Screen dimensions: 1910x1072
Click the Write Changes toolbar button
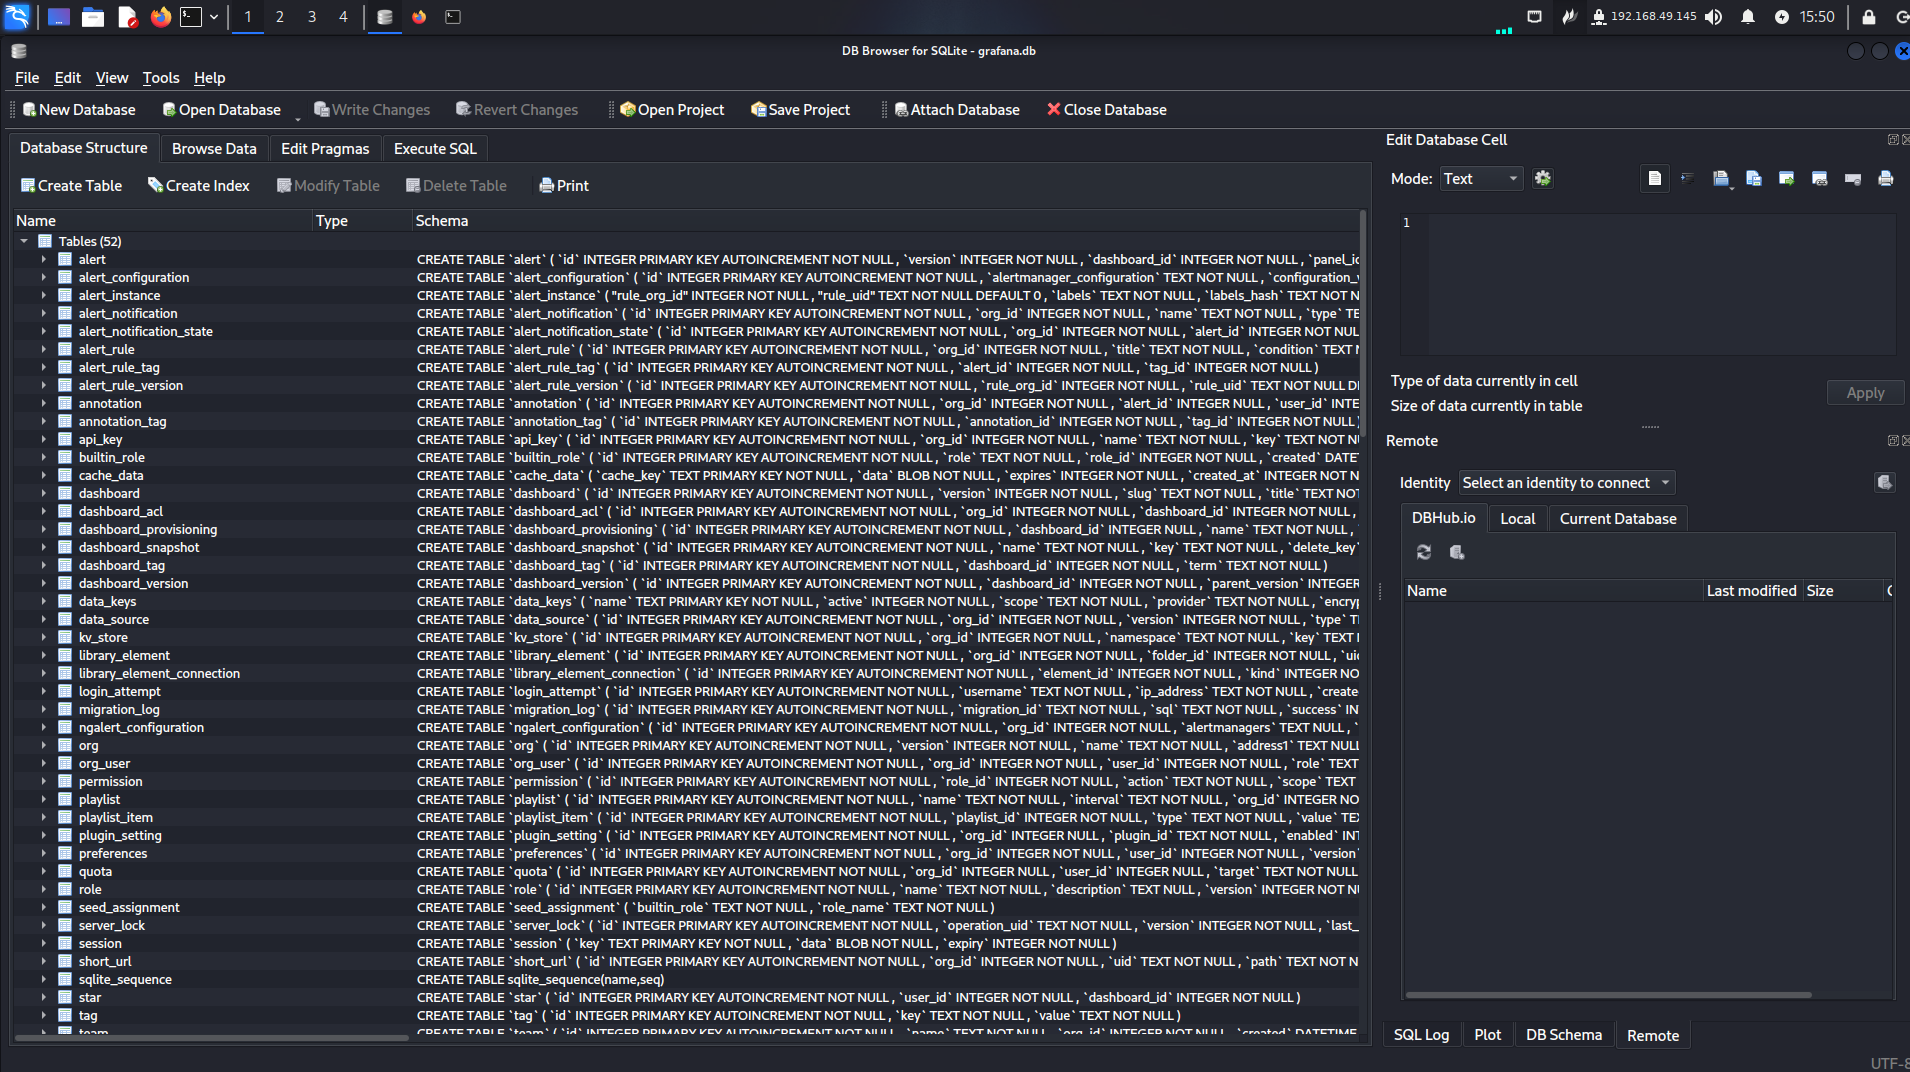(x=371, y=110)
